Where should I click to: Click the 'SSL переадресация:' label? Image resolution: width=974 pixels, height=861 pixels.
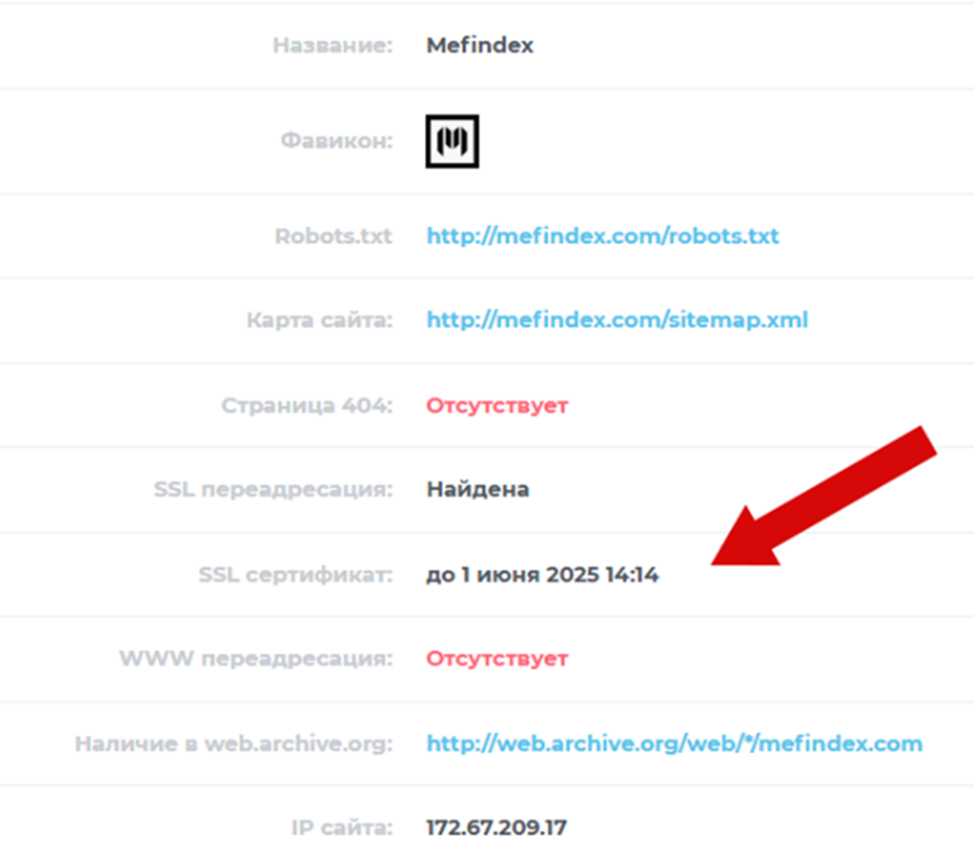(273, 490)
